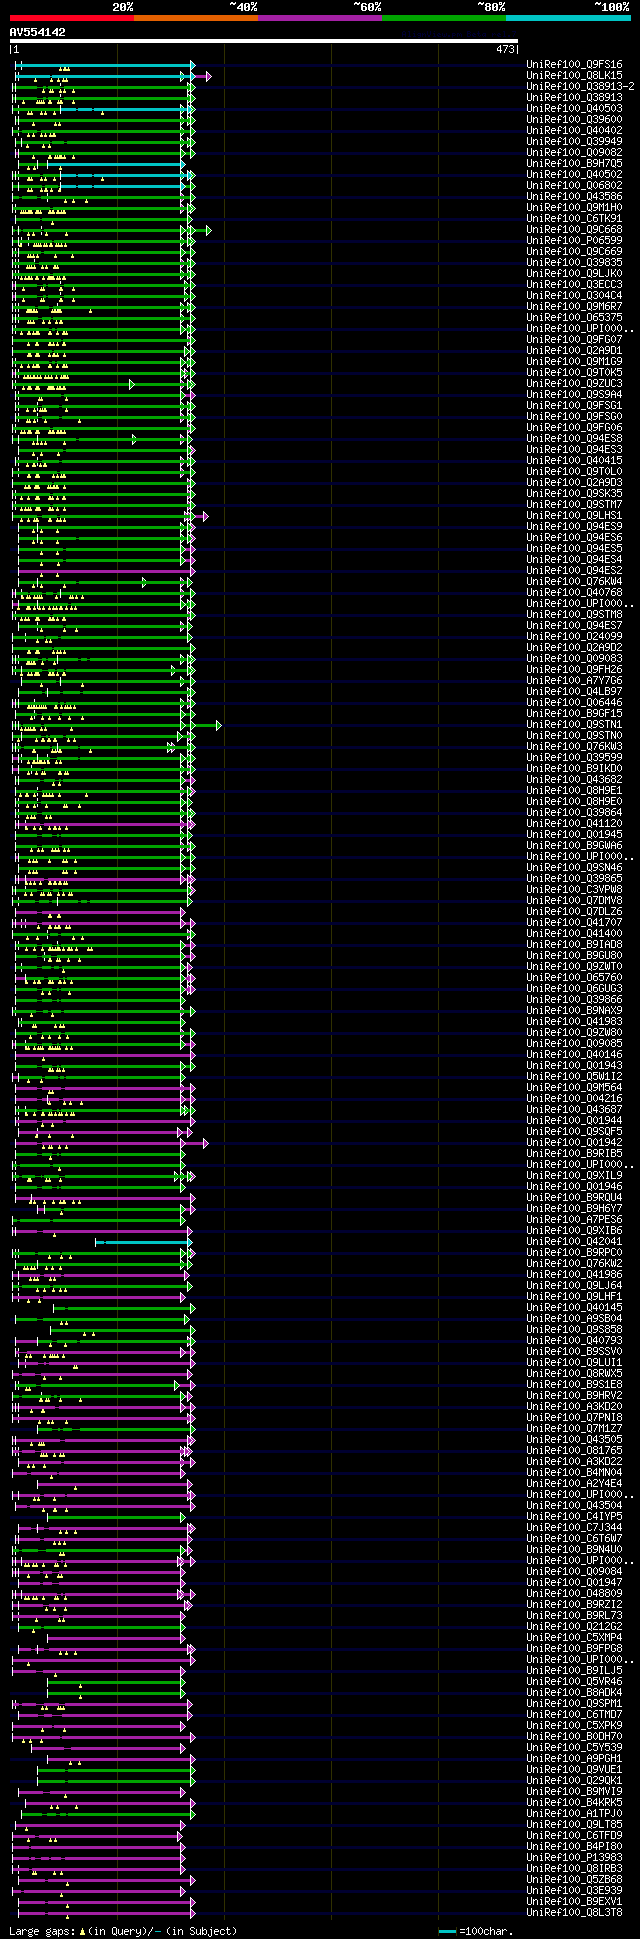Click the orange ~40% identity legend bar
This screenshot has height=1939, width=640.
pos(195,18)
